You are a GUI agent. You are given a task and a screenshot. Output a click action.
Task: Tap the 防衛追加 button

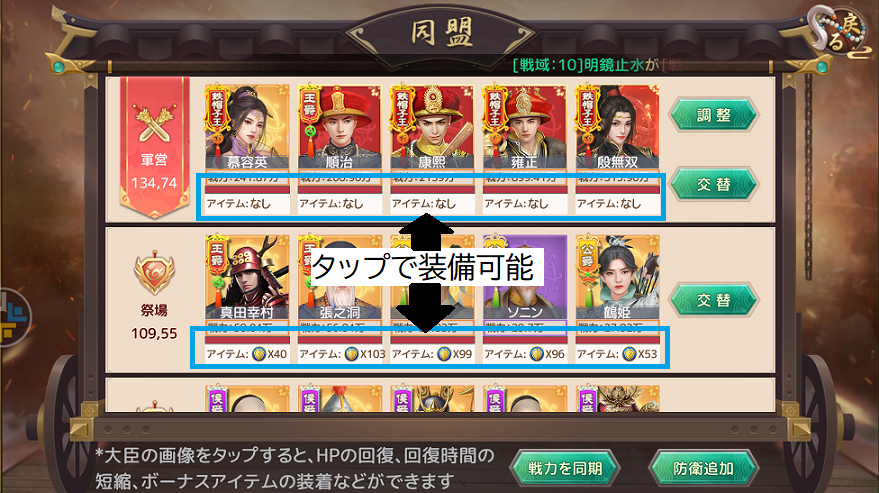703,468
